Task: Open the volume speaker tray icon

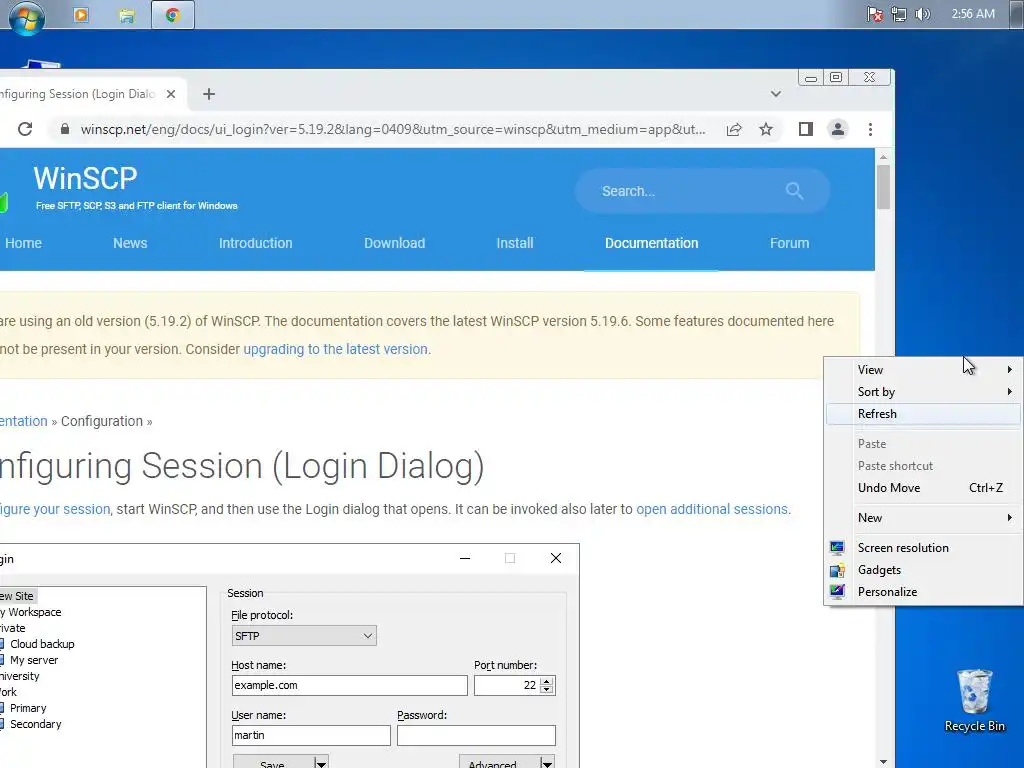Action: click(x=922, y=14)
